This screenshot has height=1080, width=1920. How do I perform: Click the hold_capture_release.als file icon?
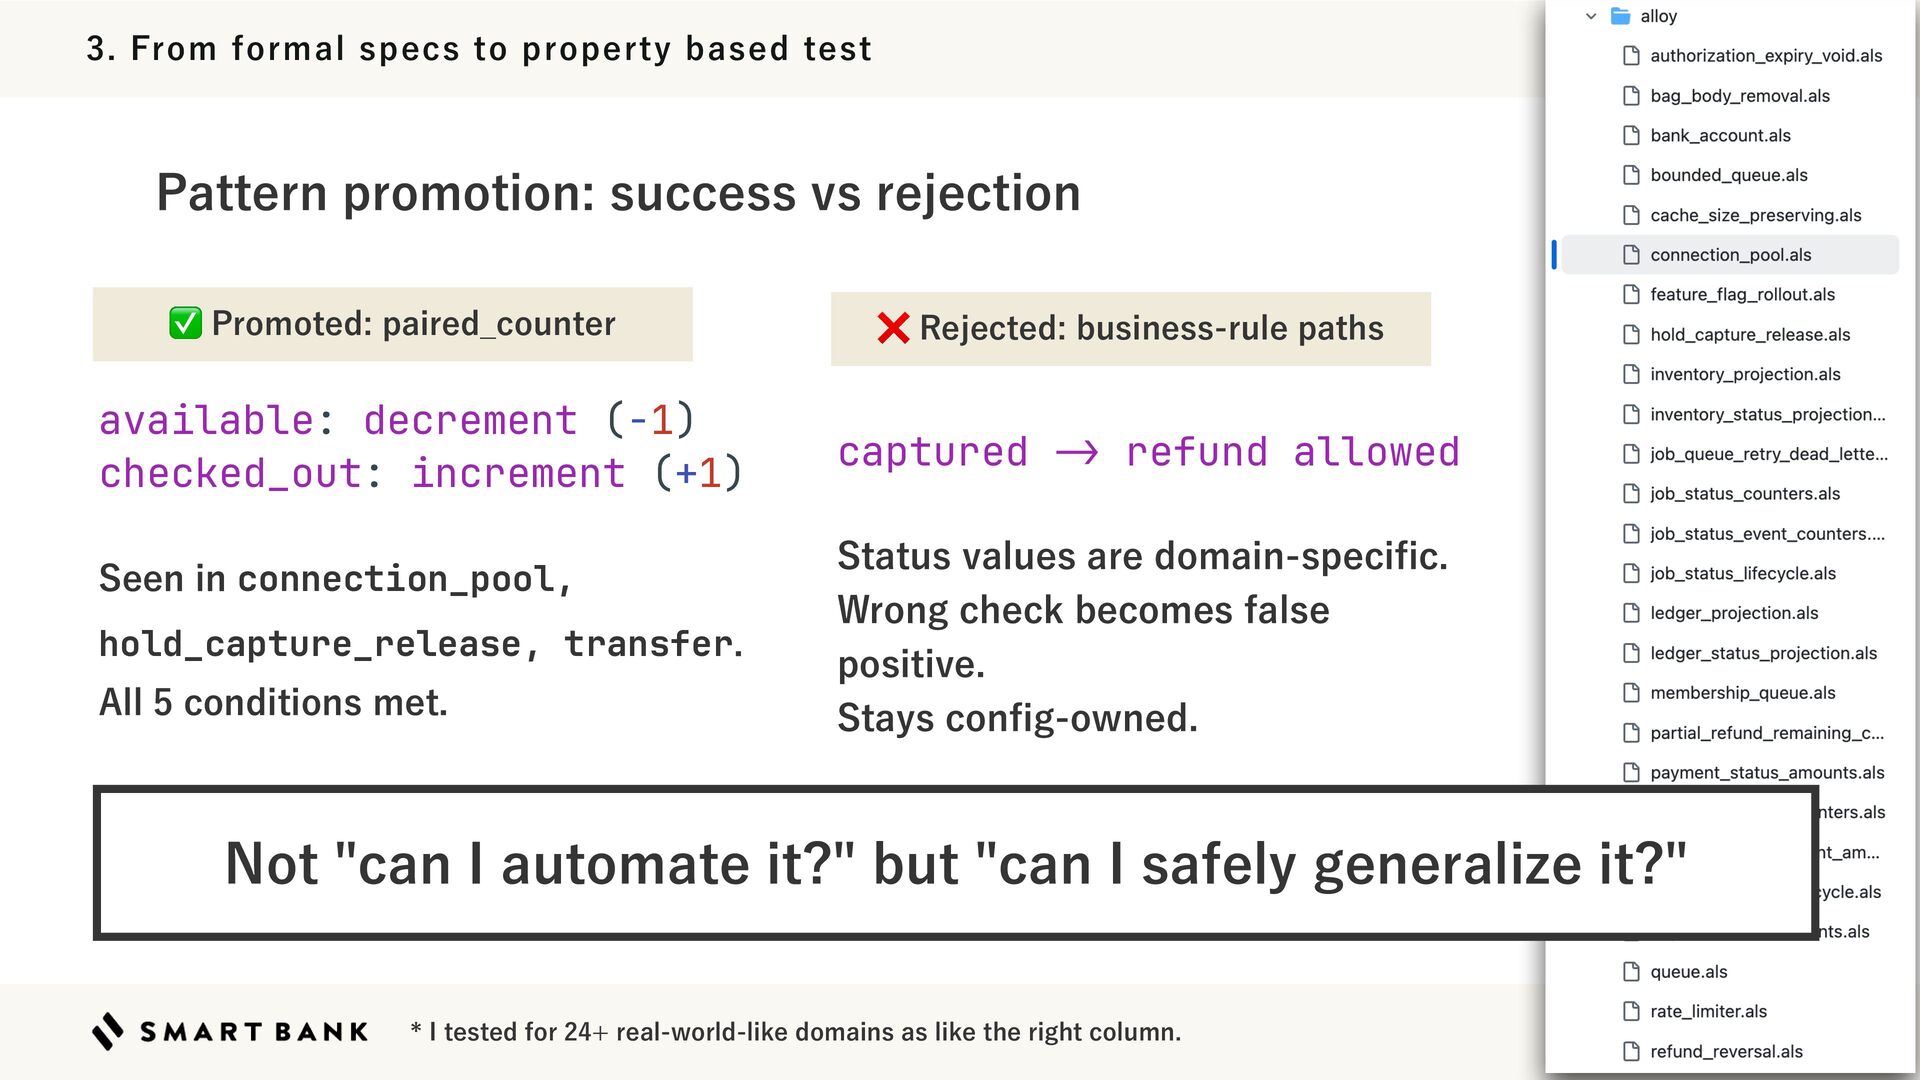[x=1631, y=334]
